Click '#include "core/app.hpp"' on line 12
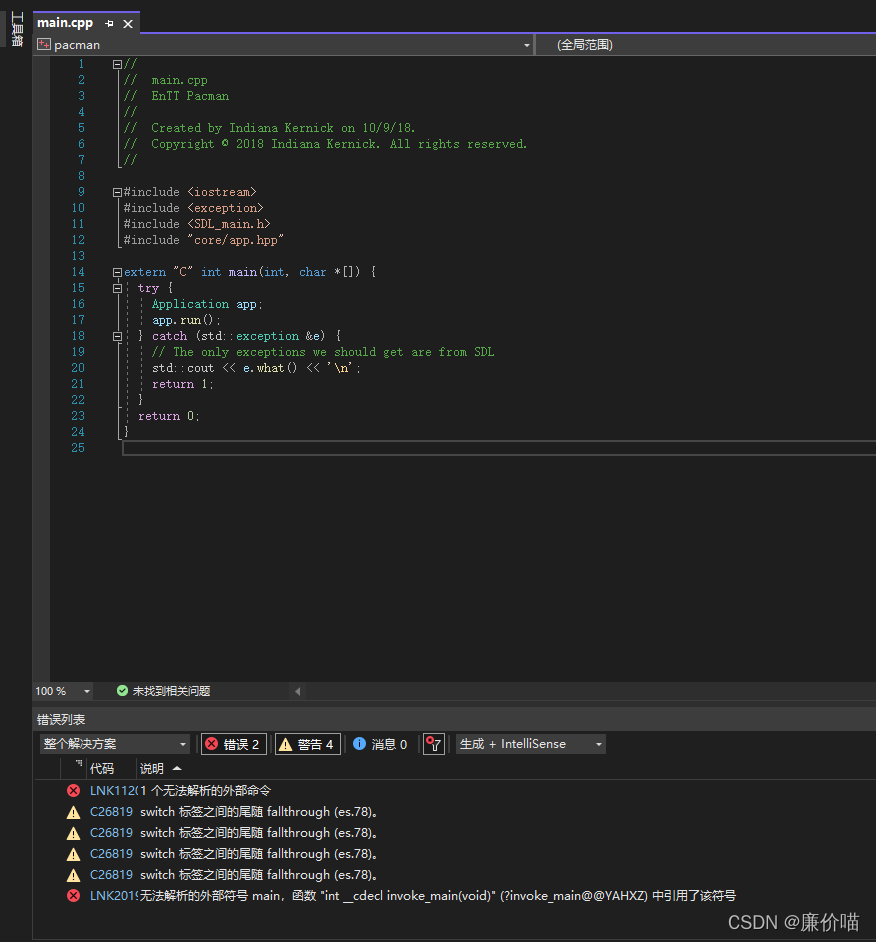 pos(204,240)
